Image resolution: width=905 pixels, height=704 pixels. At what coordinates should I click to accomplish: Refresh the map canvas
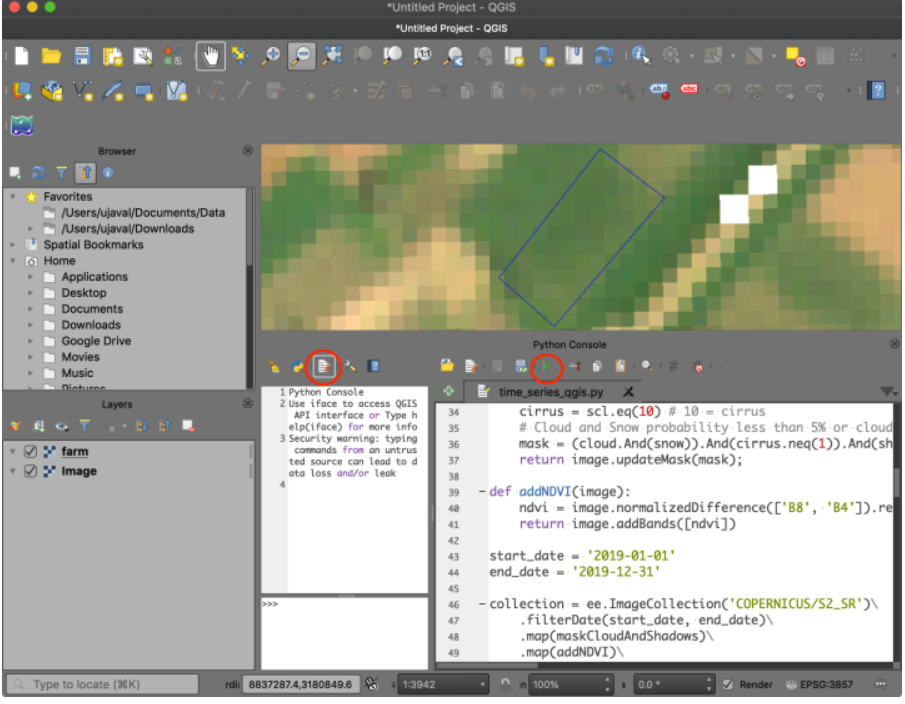point(604,56)
